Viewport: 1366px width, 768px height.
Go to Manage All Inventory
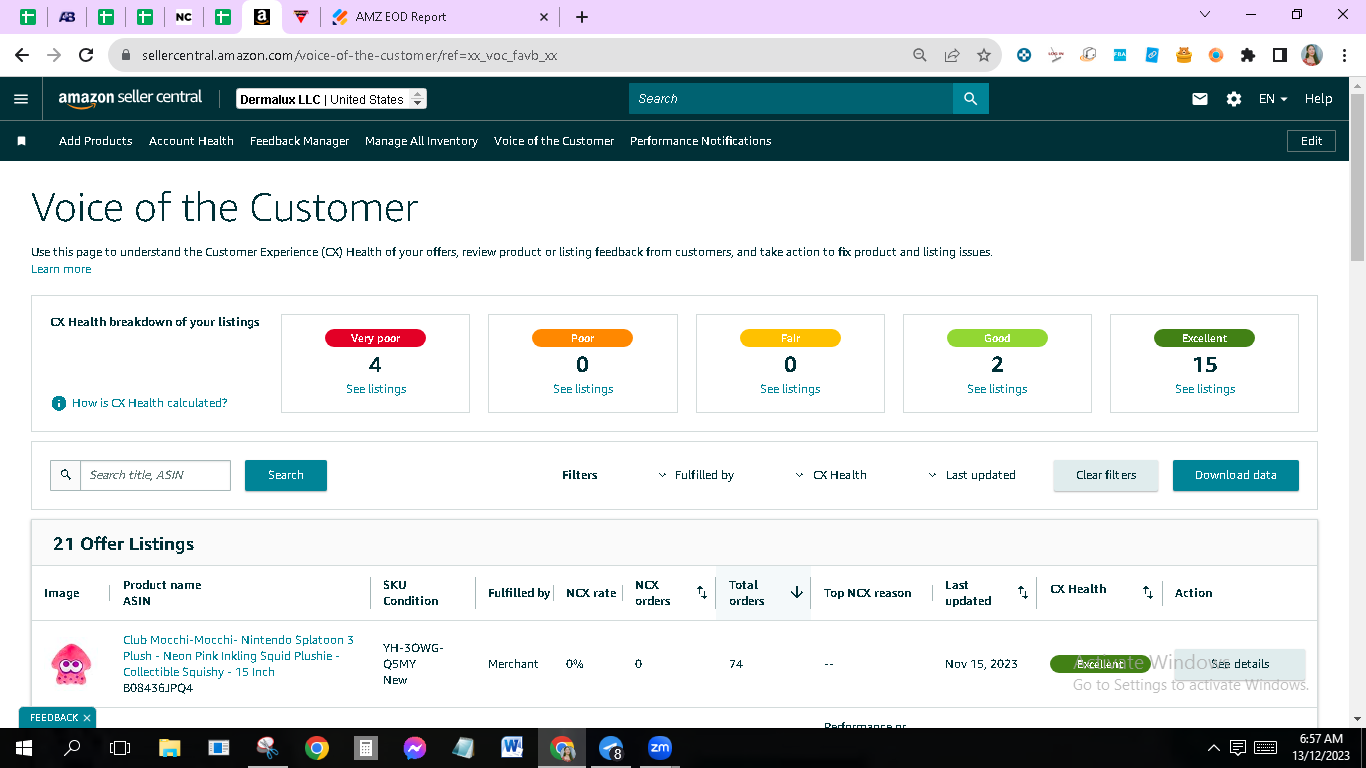pos(421,141)
